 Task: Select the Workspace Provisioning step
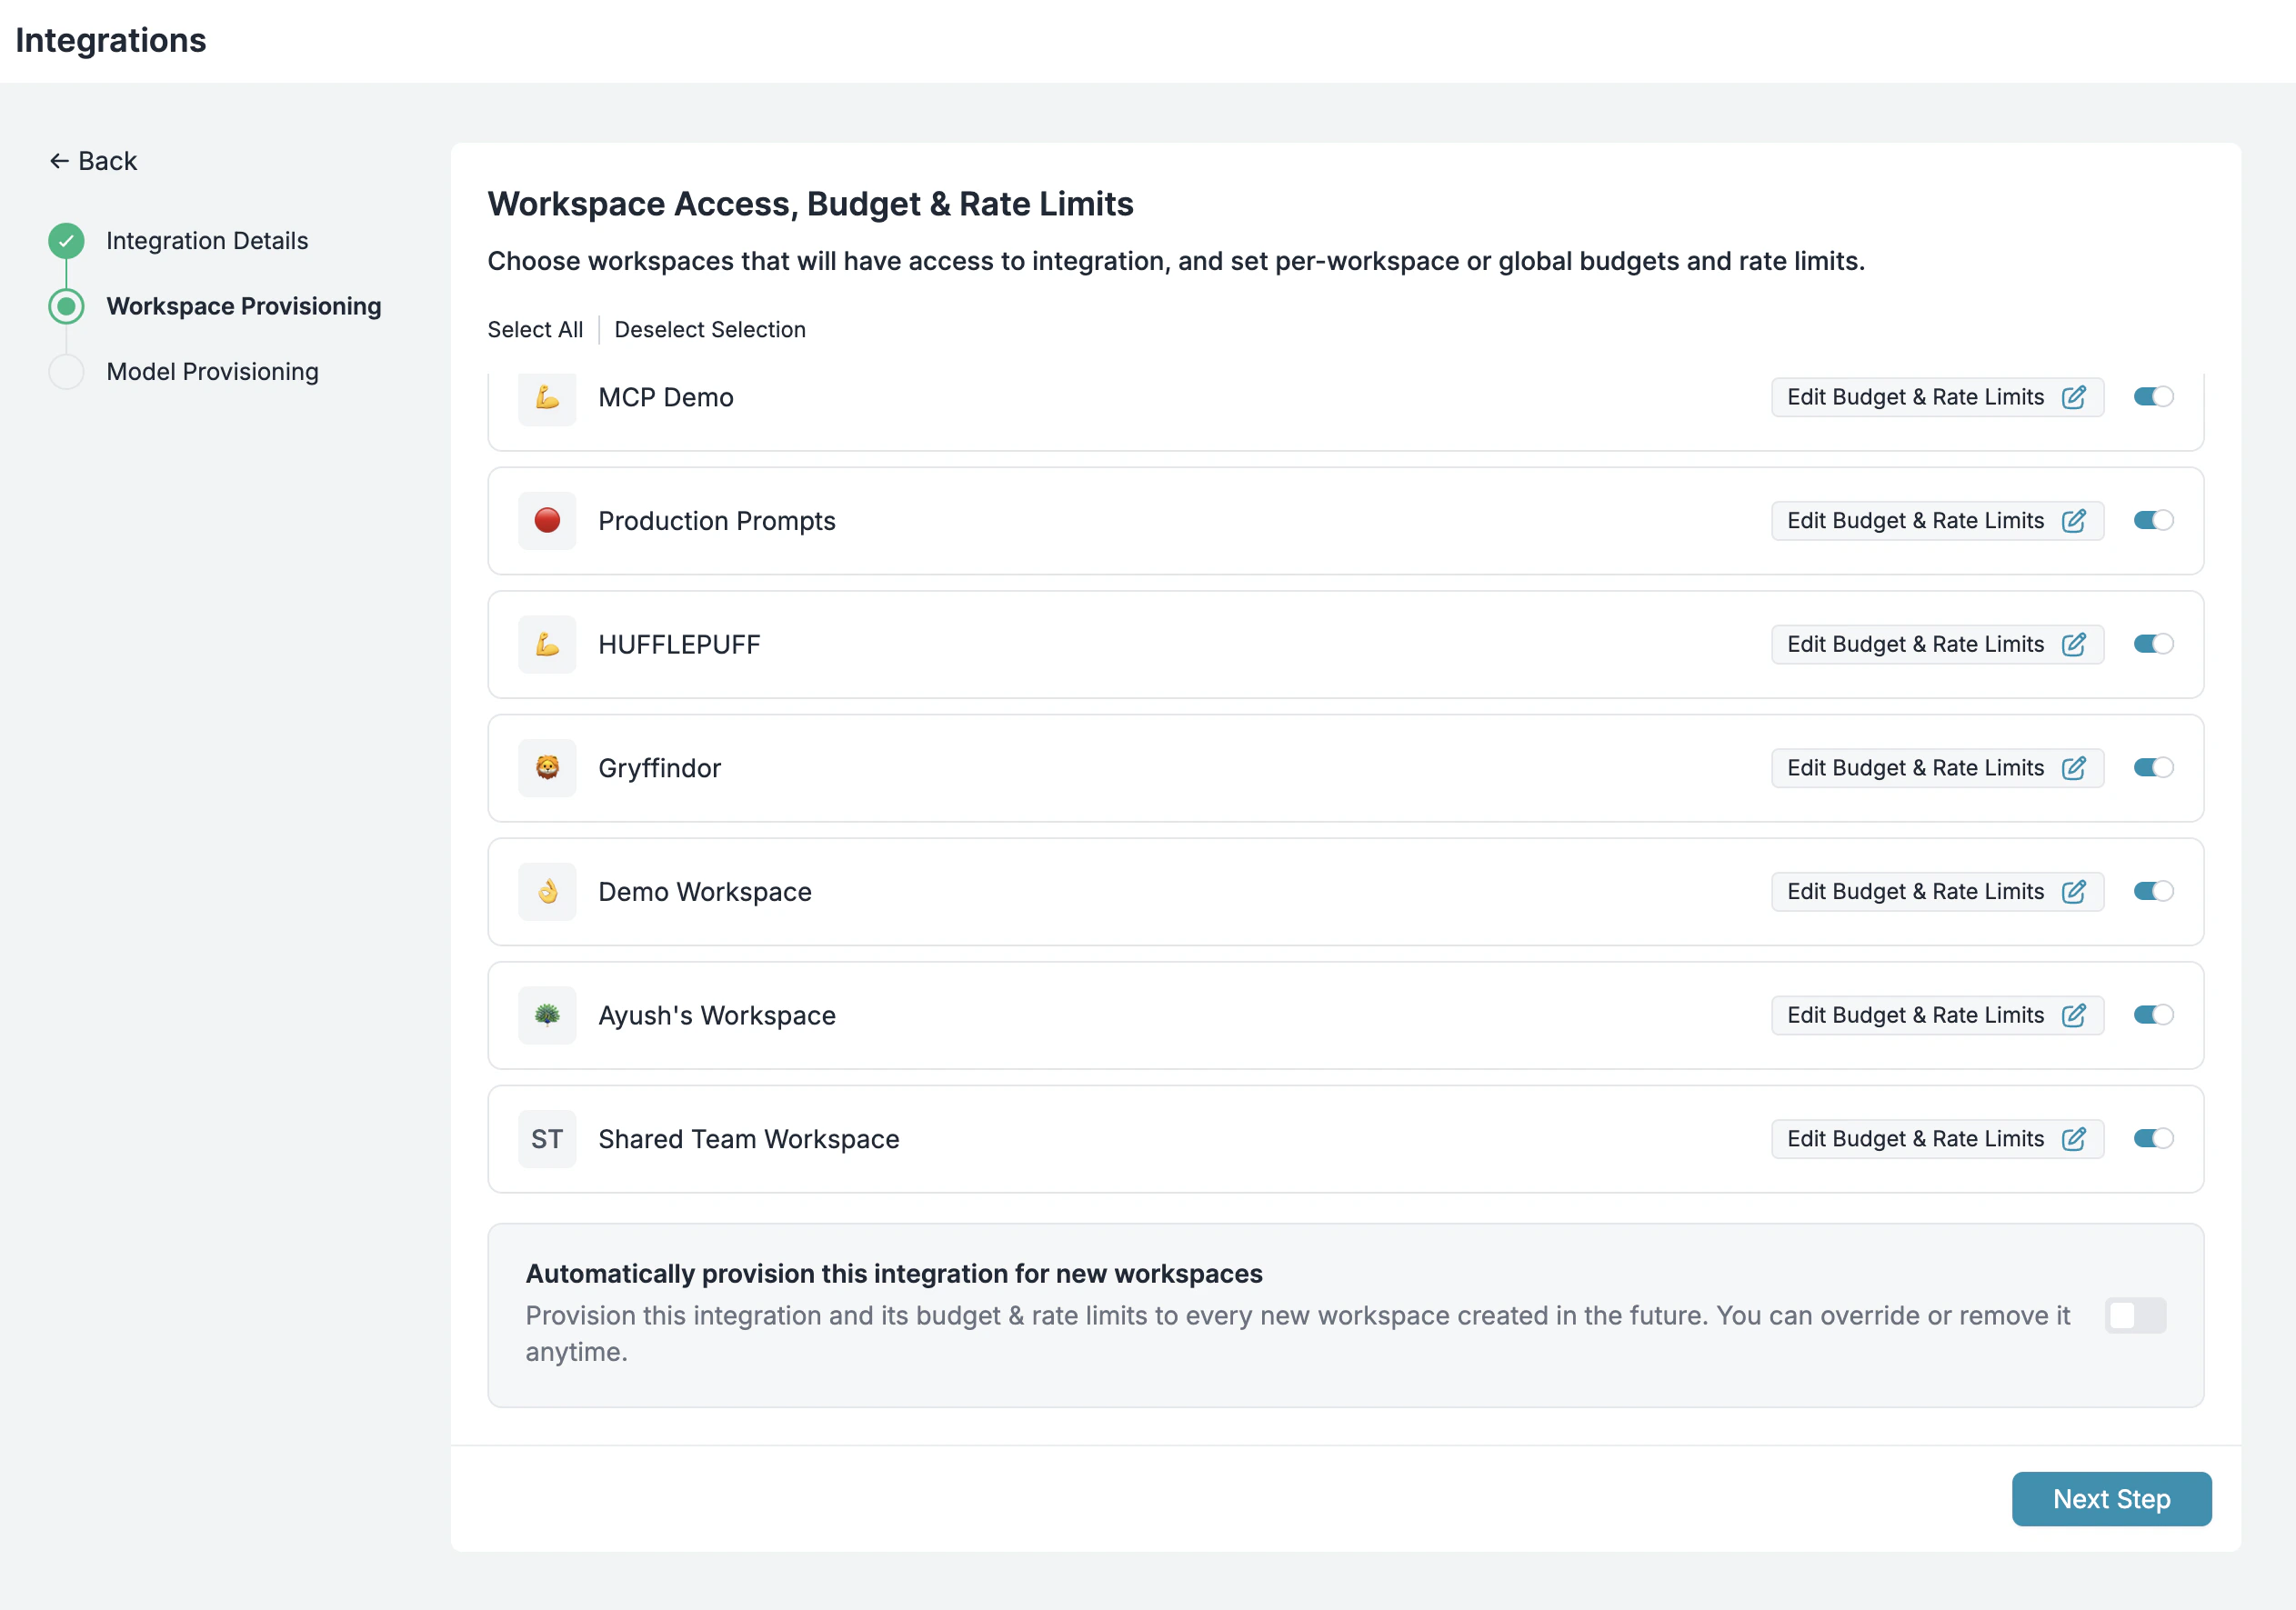(243, 306)
